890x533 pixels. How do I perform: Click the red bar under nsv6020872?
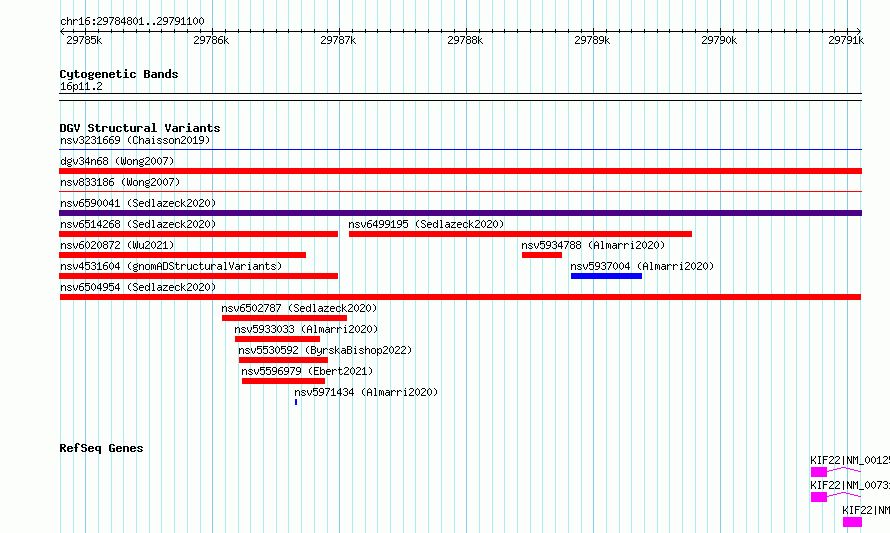183,255
